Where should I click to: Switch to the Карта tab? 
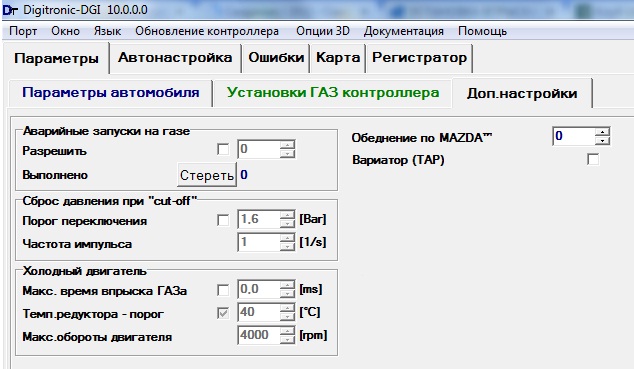[338, 58]
